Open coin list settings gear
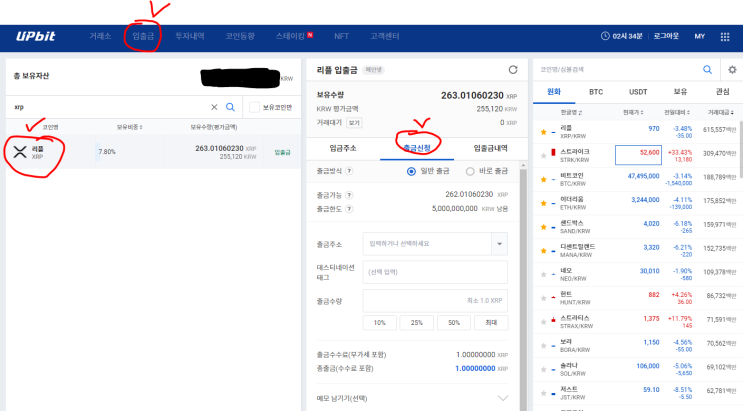The image size is (743, 411). click(x=732, y=70)
